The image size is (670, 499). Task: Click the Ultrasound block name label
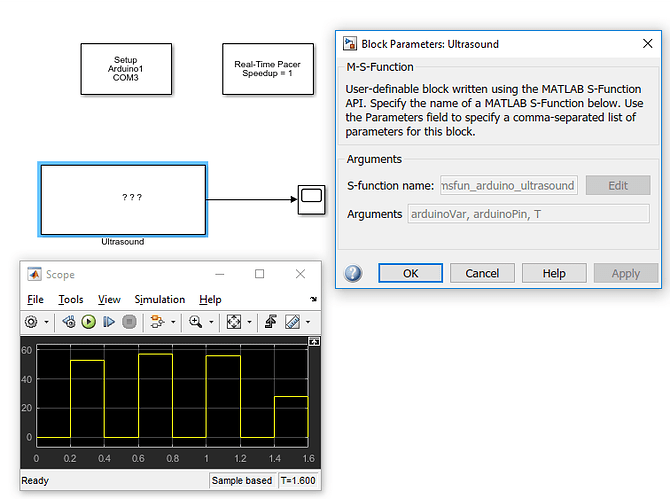[x=123, y=242]
